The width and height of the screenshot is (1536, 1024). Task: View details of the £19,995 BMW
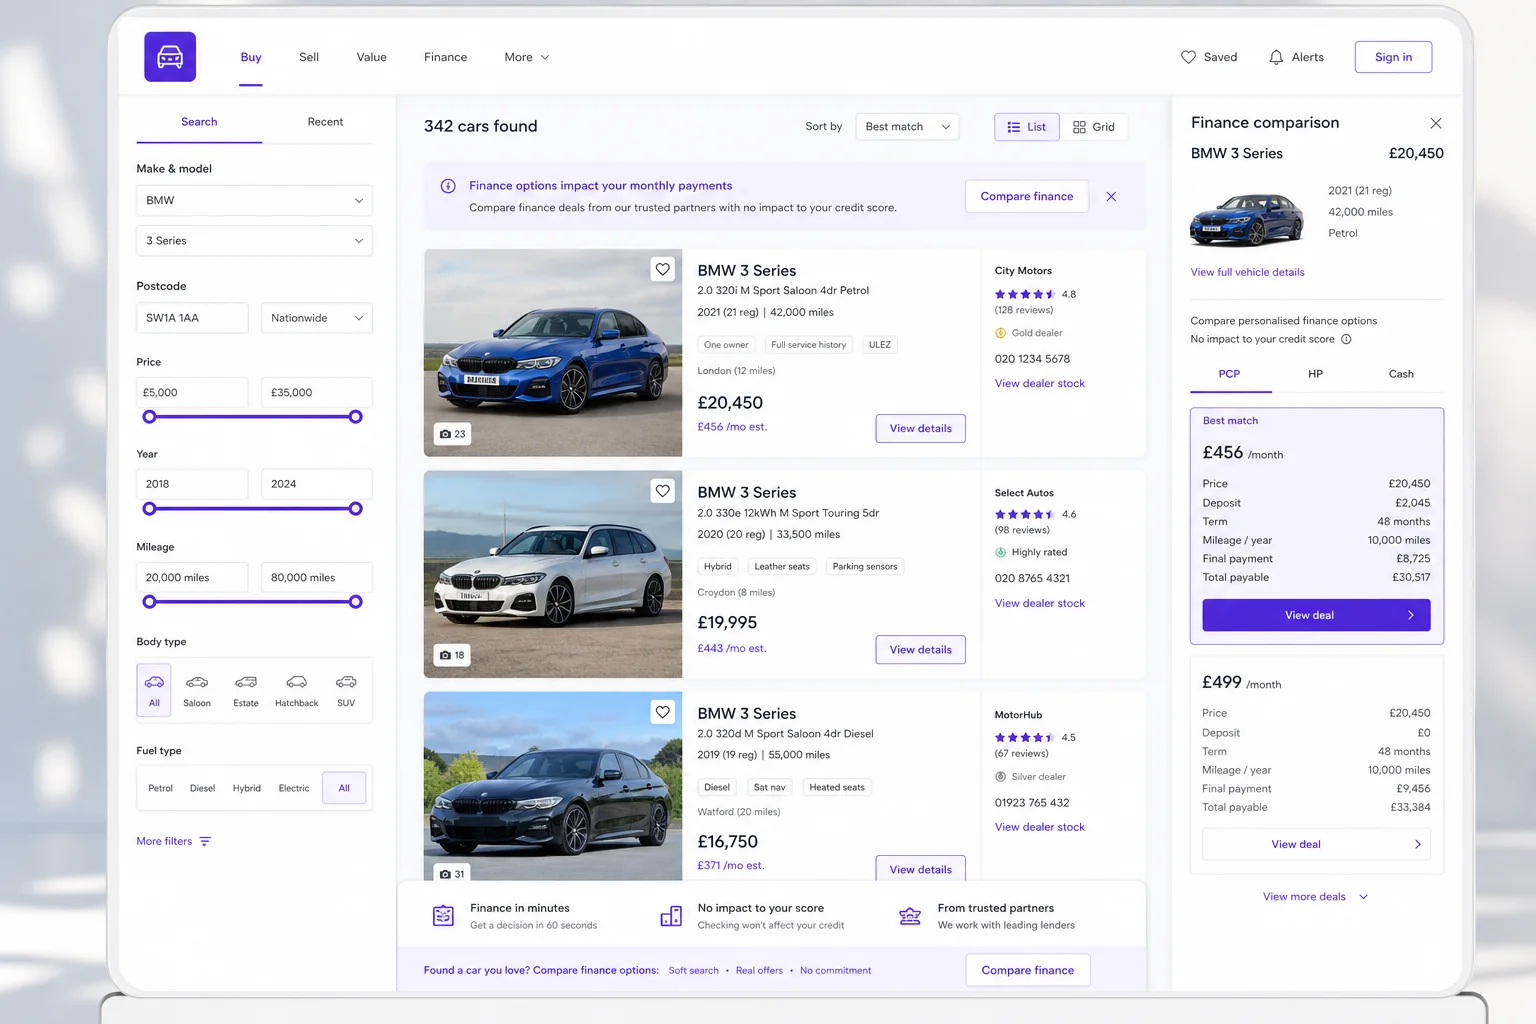point(920,650)
